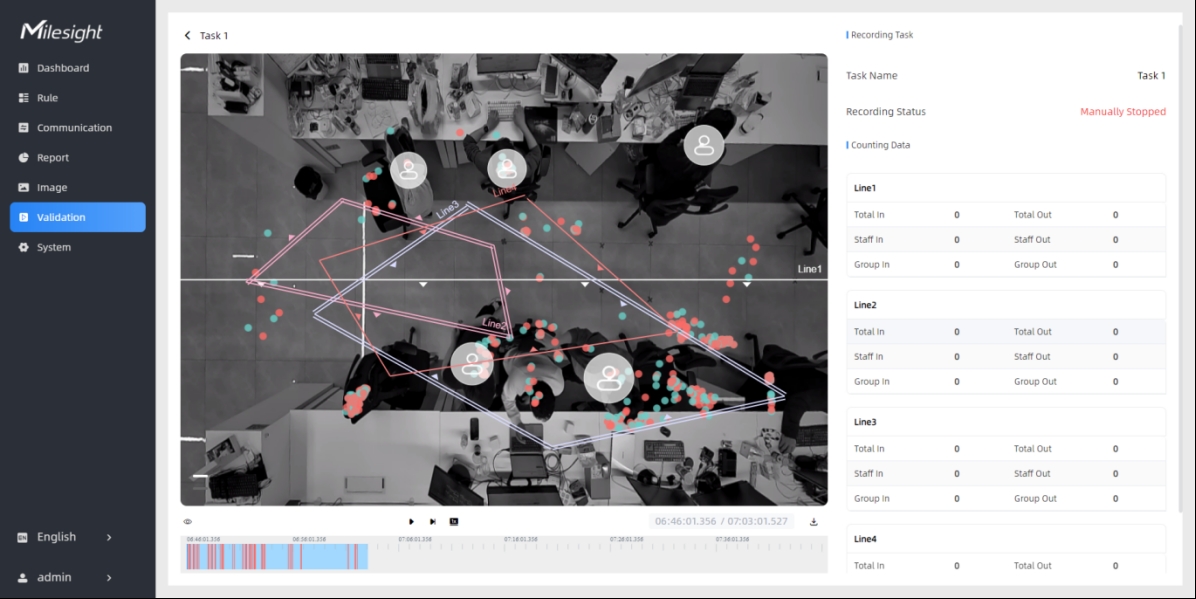Click the playback timestamp display
This screenshot has width=1196, height=599.
(720, 521)
